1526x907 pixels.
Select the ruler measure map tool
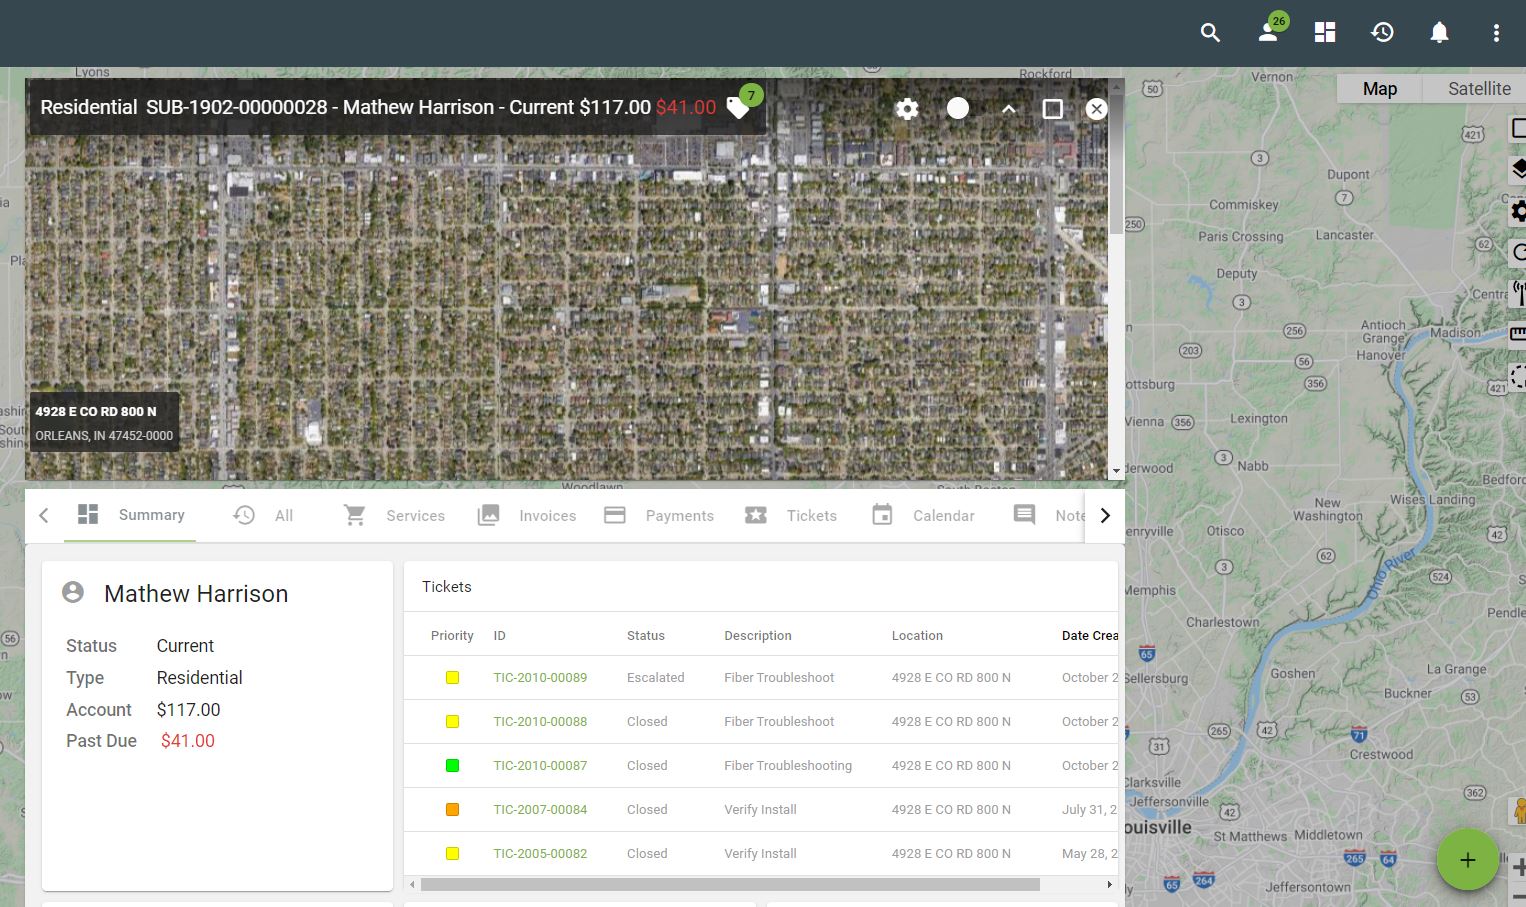1518,334
